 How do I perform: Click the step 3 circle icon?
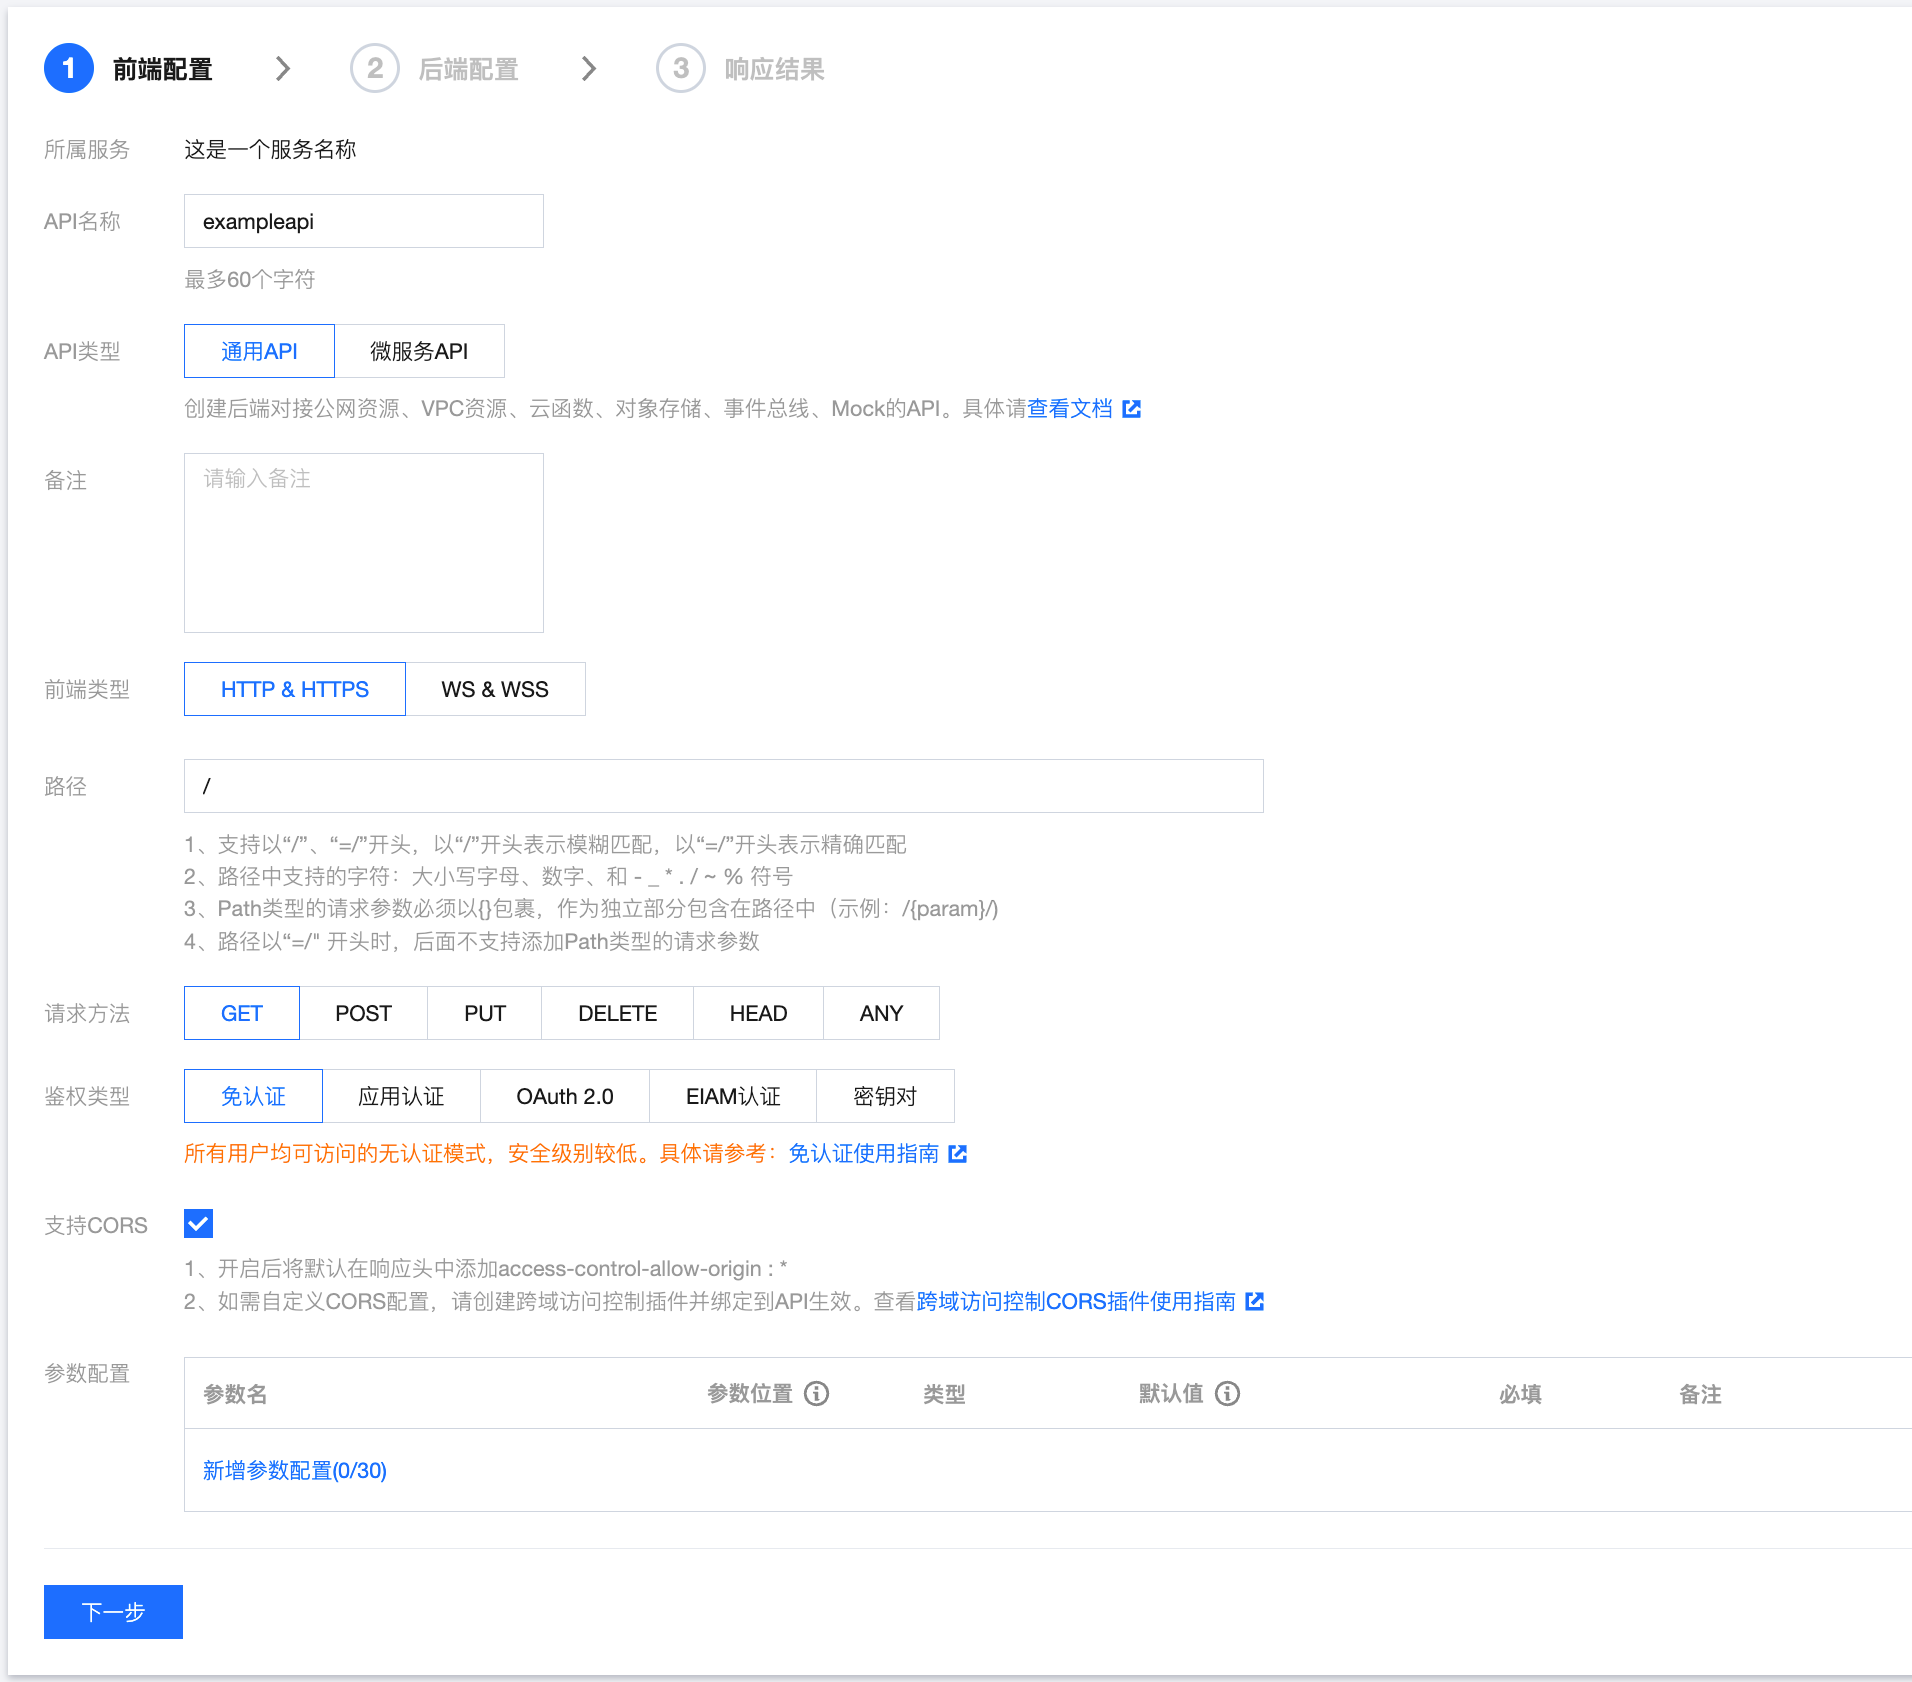[681, 68]
